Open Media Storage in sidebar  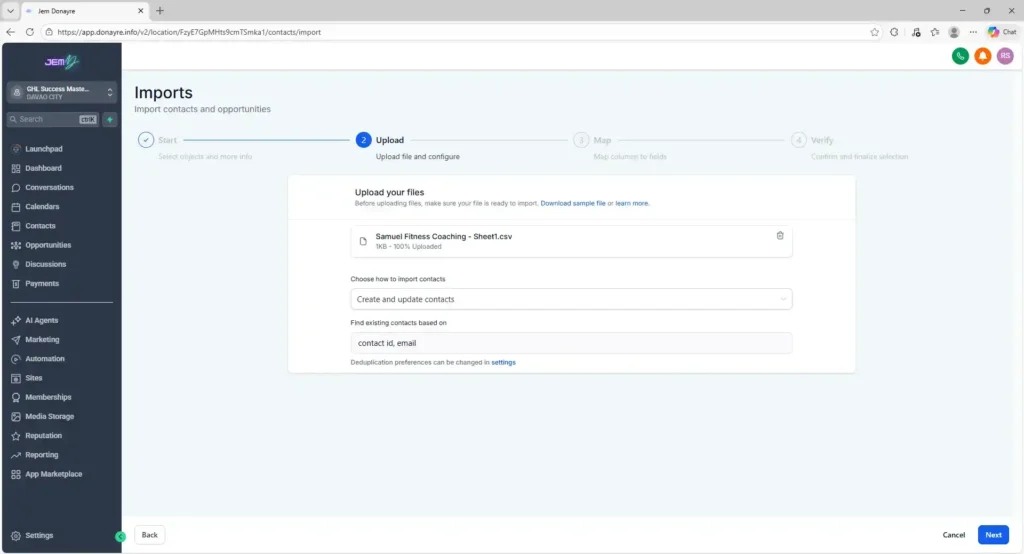click(x=49, y=416)
